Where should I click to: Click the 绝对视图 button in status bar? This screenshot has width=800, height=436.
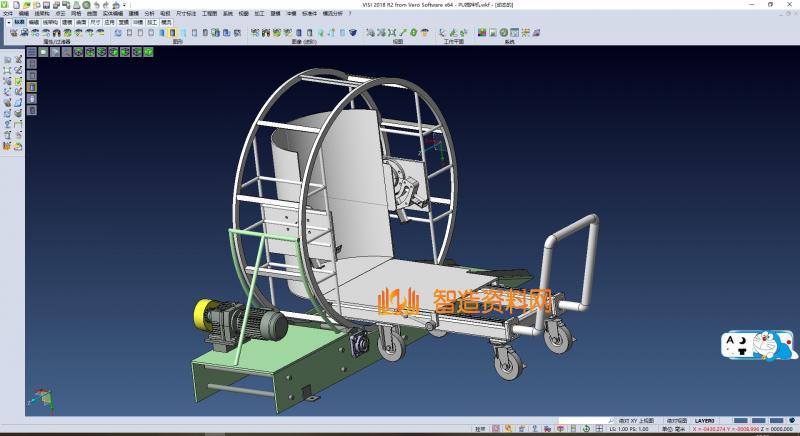pos(677,420)
